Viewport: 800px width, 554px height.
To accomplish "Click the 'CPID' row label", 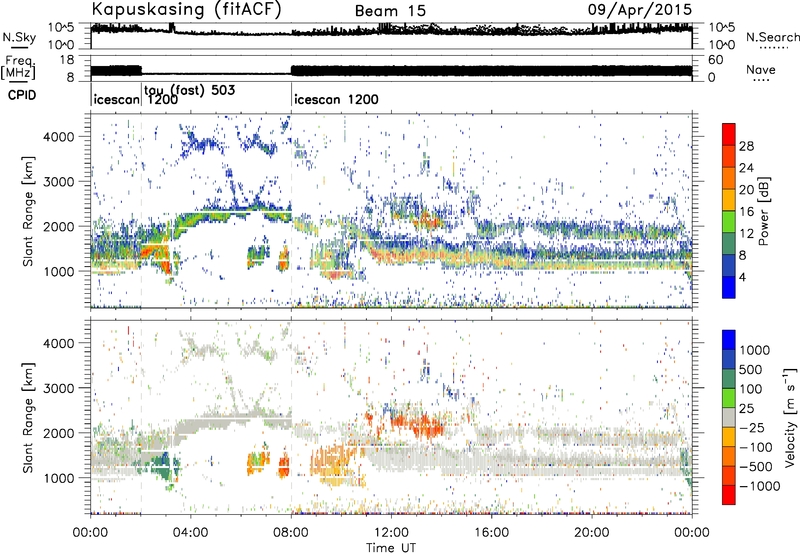I will [x=22, y=95].
